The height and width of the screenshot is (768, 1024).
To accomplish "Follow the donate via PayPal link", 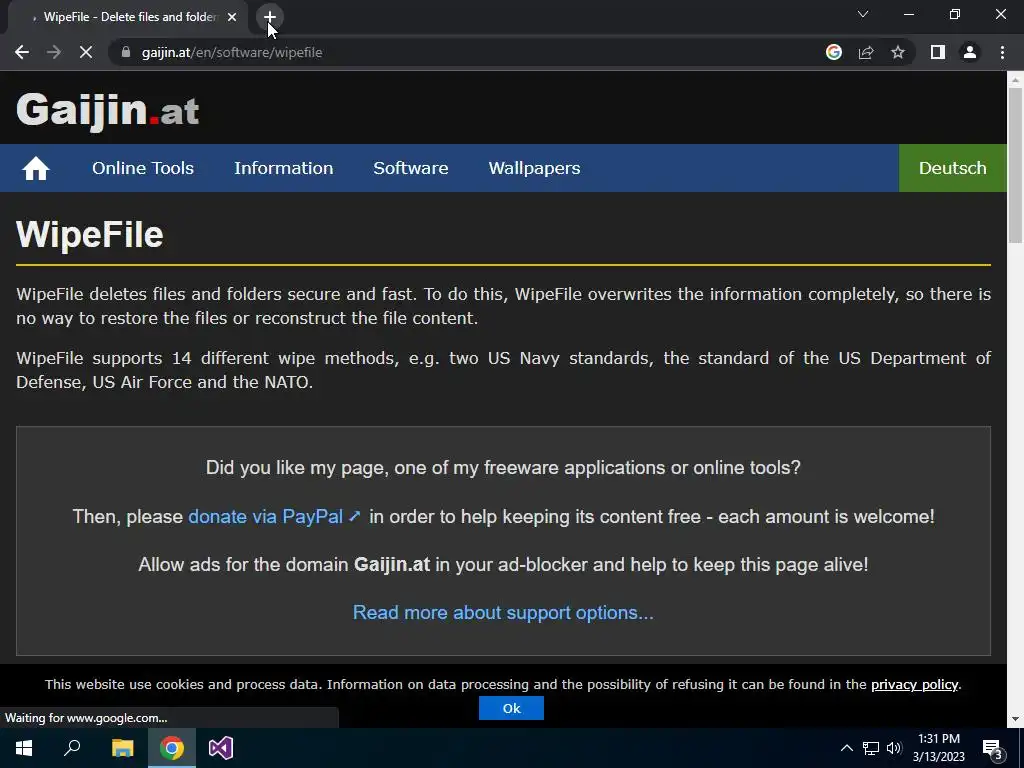I will [274, 517].
